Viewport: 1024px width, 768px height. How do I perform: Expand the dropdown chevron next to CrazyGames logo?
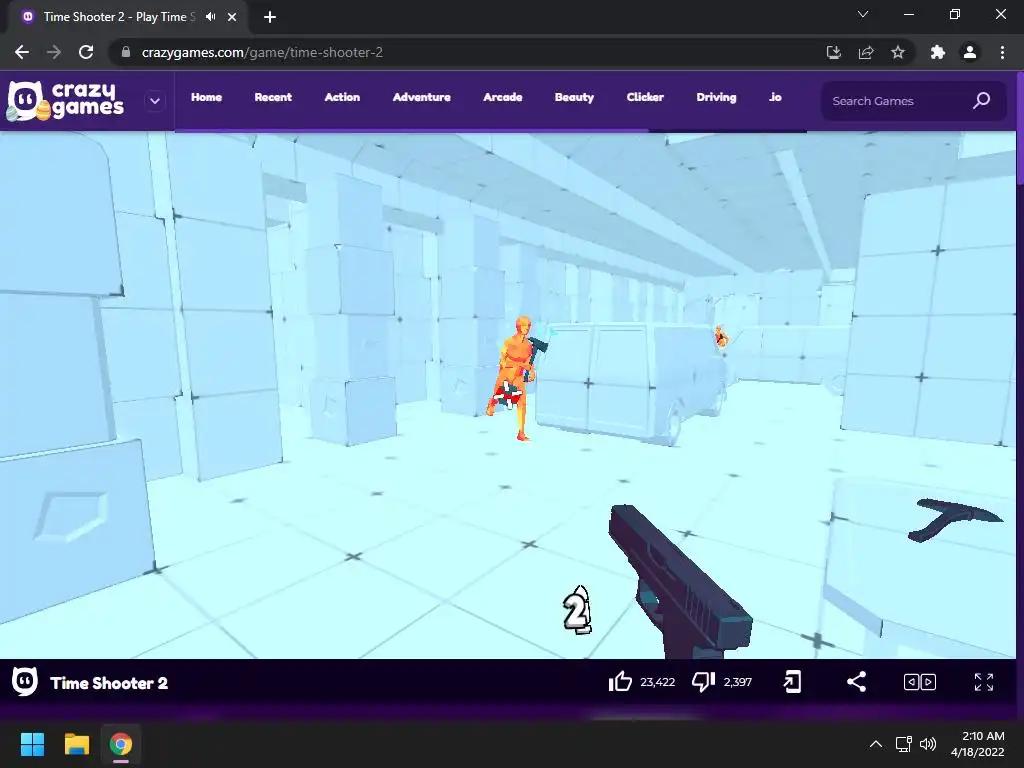(x=155, y=101)
